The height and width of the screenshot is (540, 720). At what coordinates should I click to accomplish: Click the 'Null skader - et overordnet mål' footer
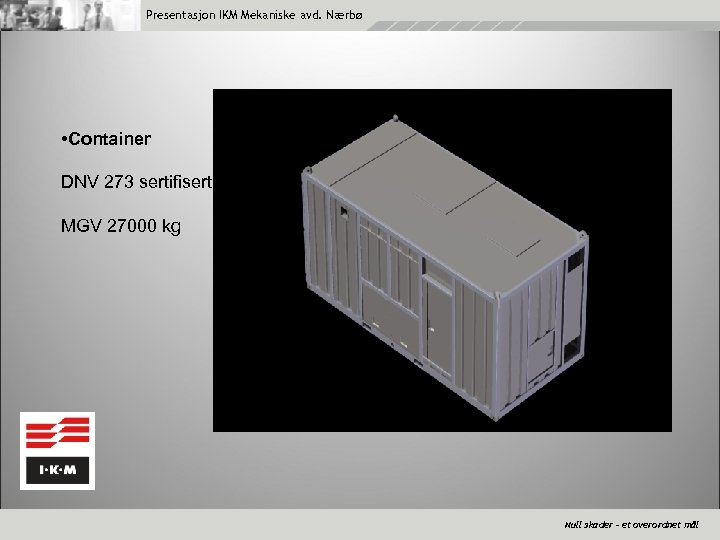[x=631, y=524]
